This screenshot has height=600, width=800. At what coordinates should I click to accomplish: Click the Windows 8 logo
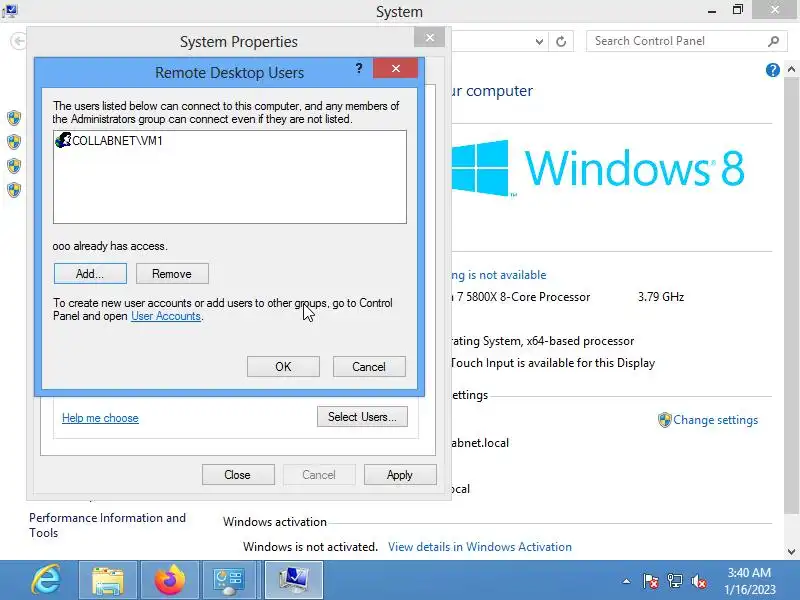[598, 168]
